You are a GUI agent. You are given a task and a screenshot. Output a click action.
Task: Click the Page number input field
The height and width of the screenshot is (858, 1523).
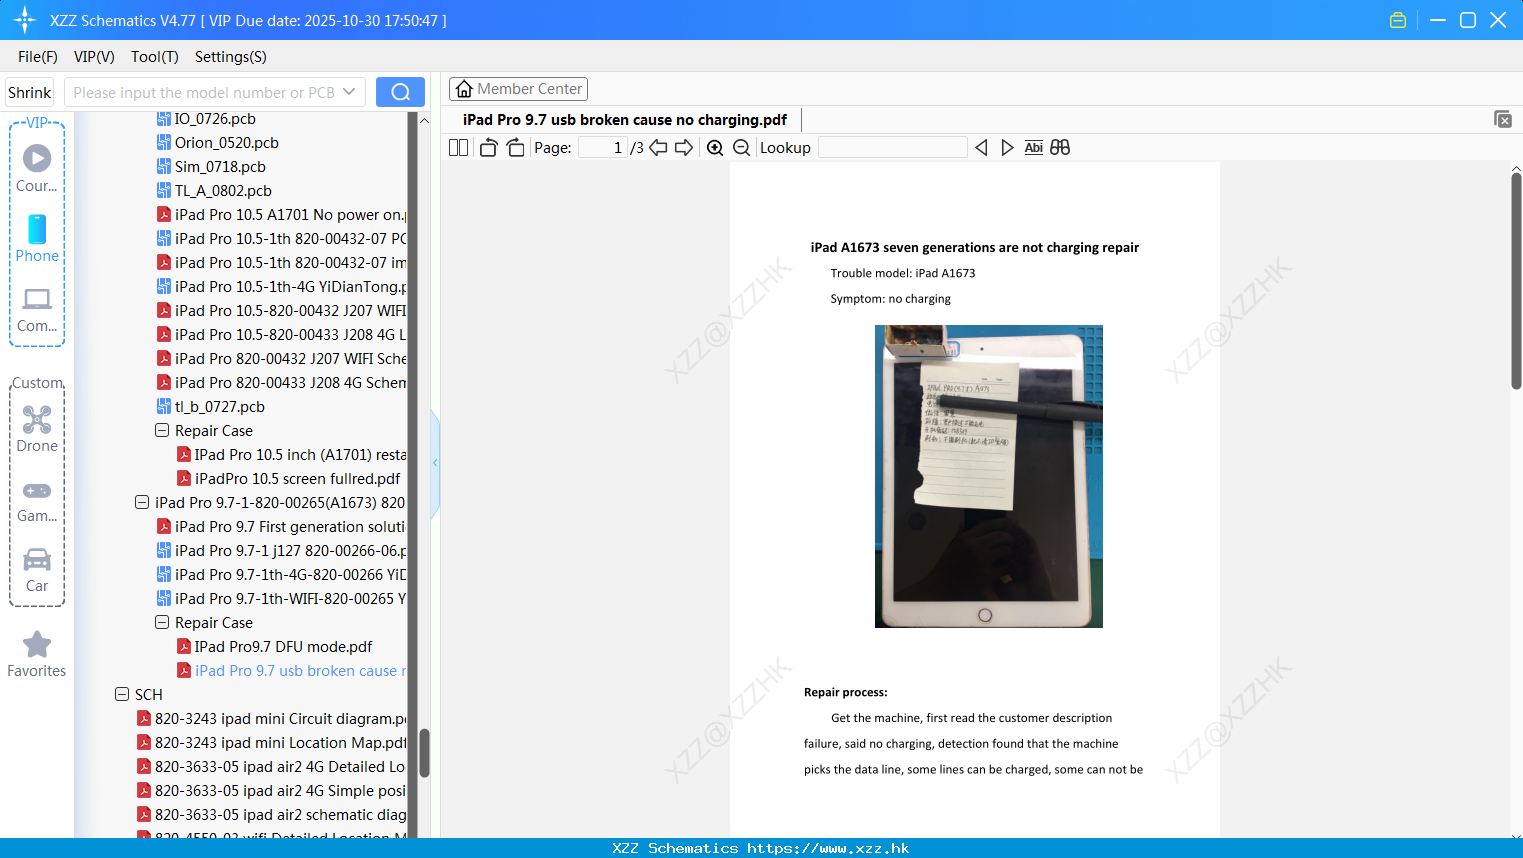coord(602,147)
